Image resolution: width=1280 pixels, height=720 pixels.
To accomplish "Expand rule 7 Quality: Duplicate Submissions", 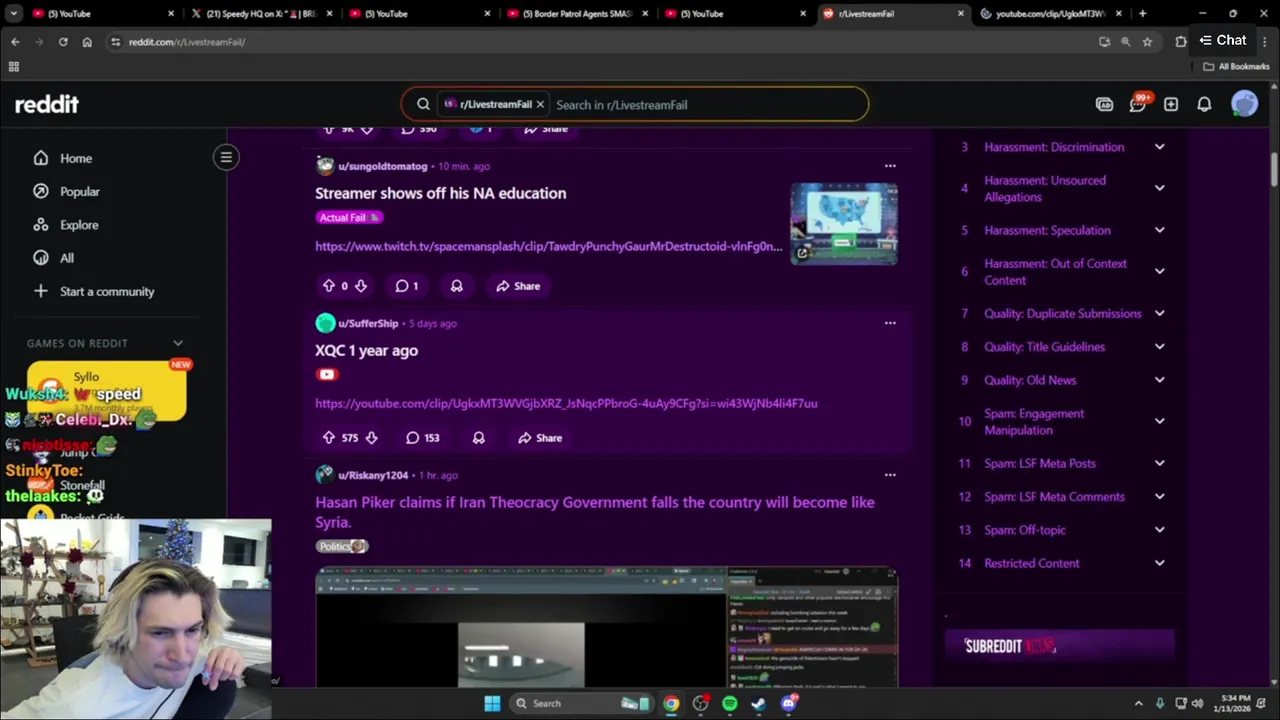I will click(1159, 313).
